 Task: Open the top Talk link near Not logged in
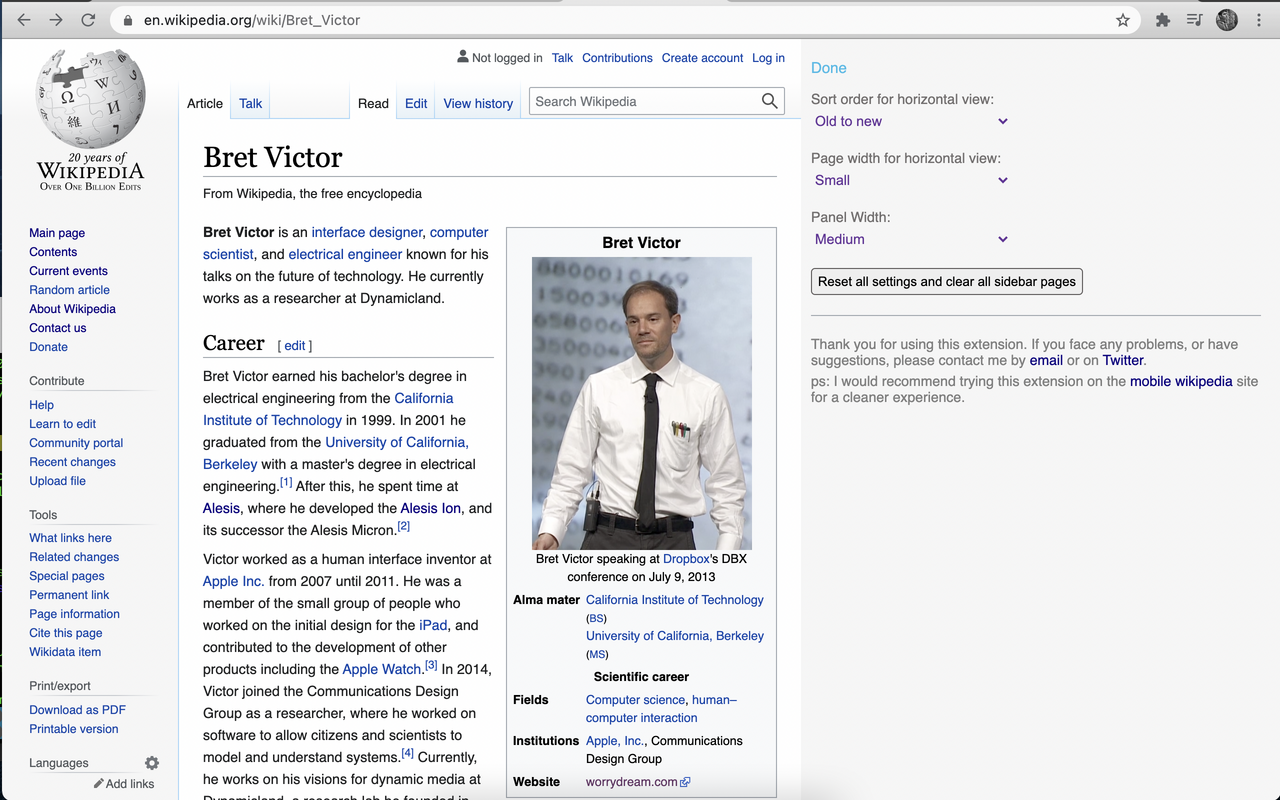[562, 58]
